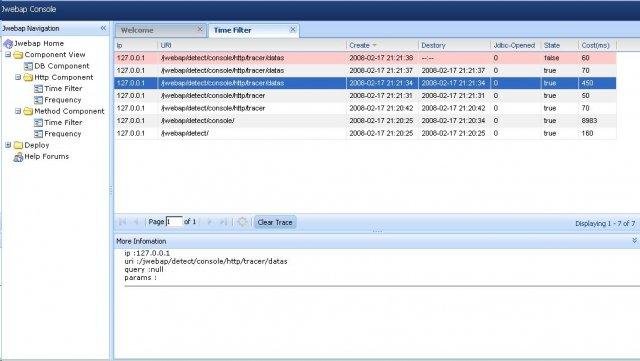Click the Clear Trace button
640x361 pixels.
click(275, 223)
